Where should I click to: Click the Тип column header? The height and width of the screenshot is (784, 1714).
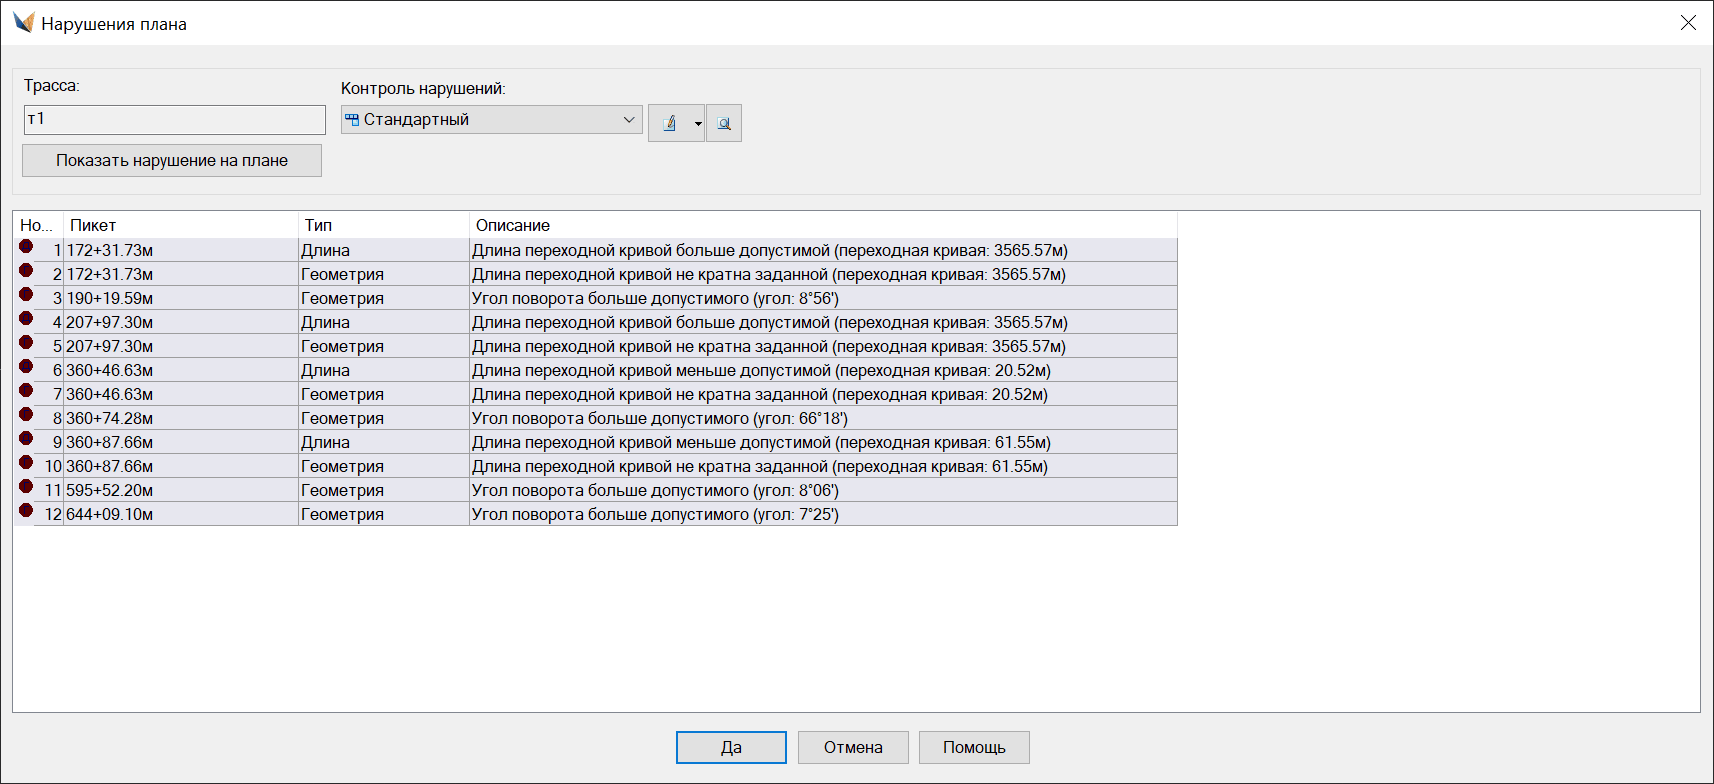383,225
